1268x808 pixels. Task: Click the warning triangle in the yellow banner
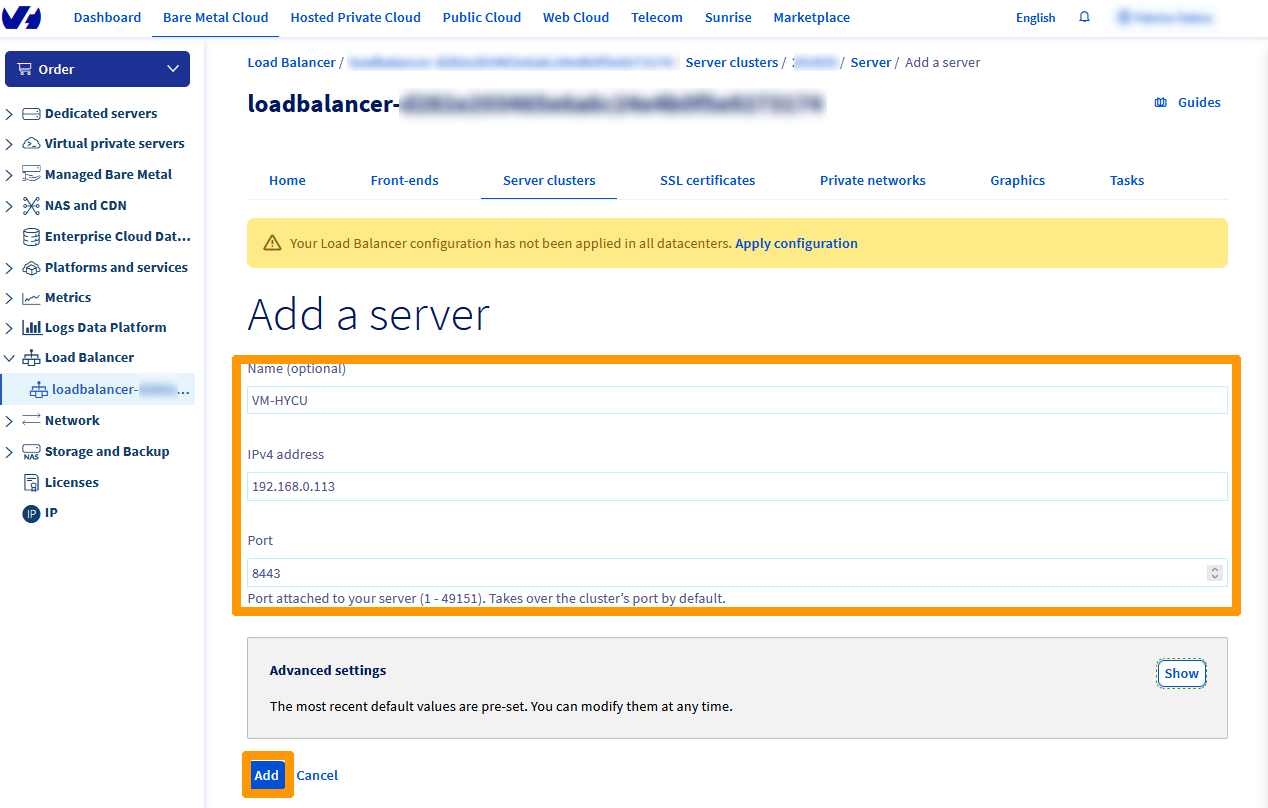273,242
